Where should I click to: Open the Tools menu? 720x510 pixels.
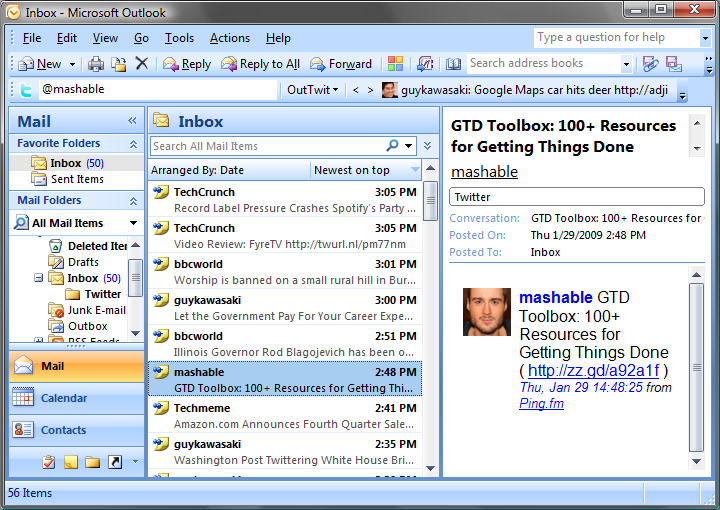[179, 38]
